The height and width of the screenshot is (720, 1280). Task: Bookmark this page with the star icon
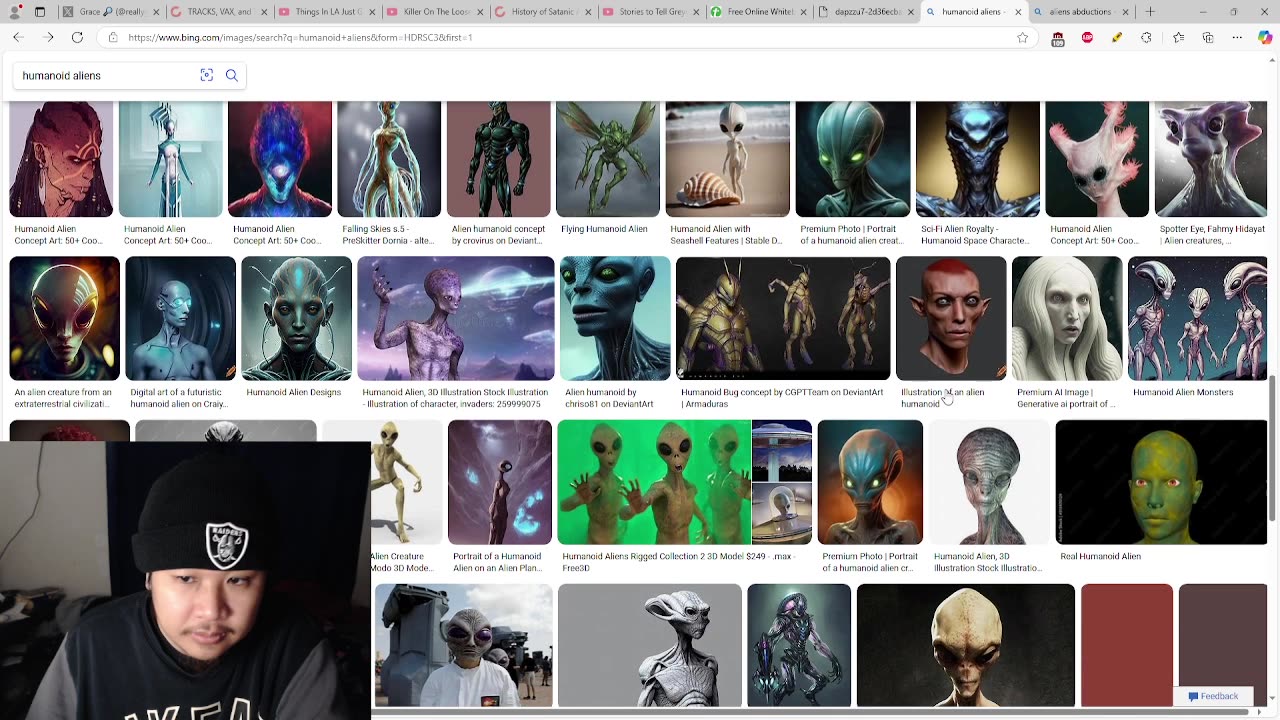click(1022, 37)
